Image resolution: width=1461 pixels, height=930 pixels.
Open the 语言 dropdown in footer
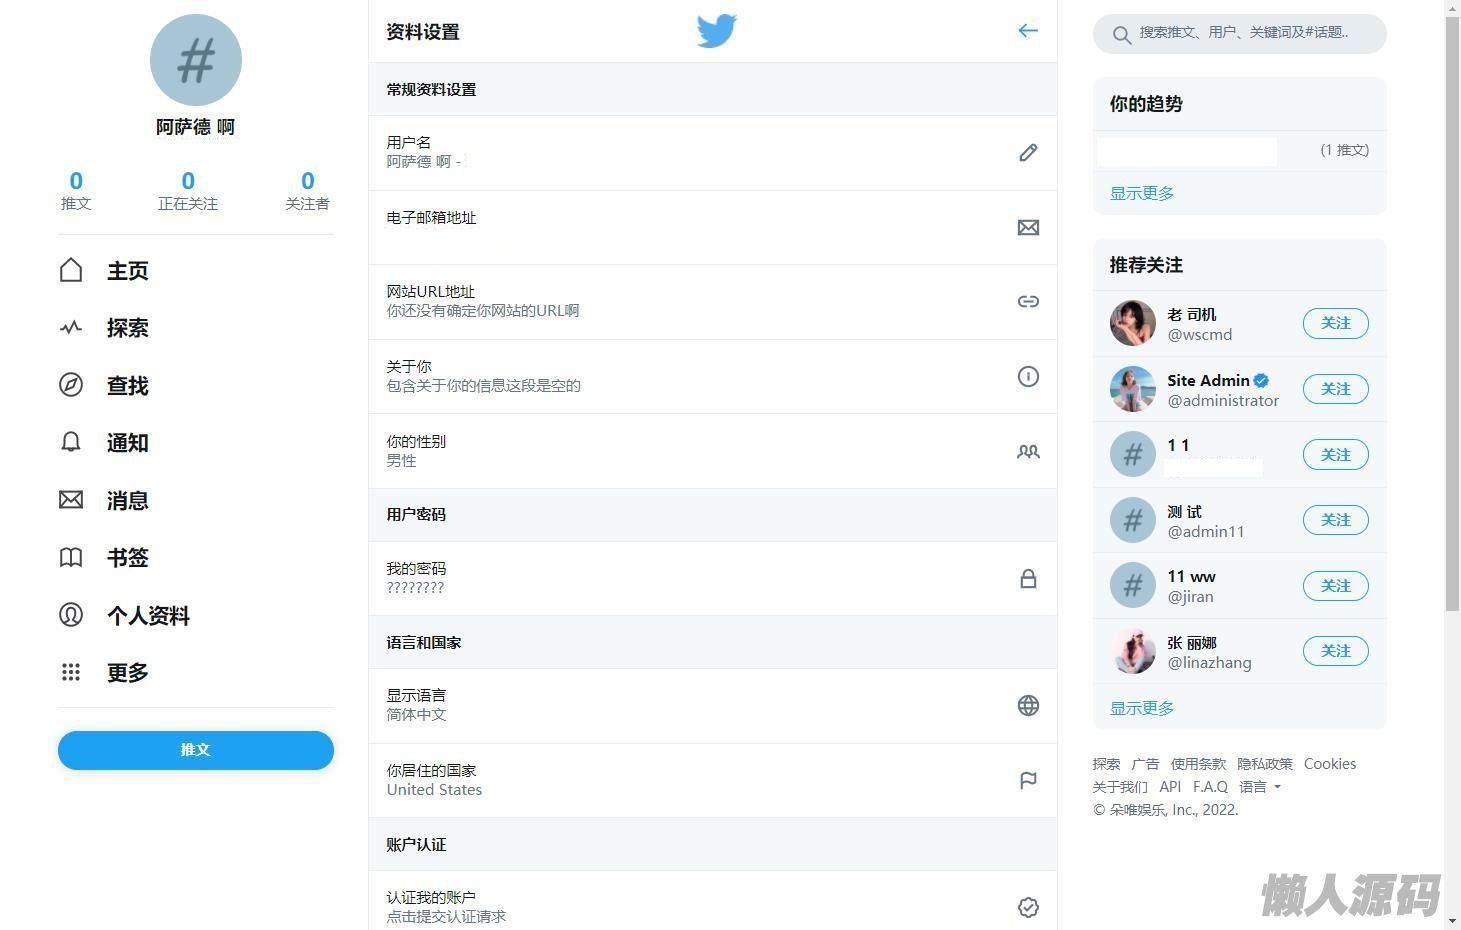coord(1260,787)
